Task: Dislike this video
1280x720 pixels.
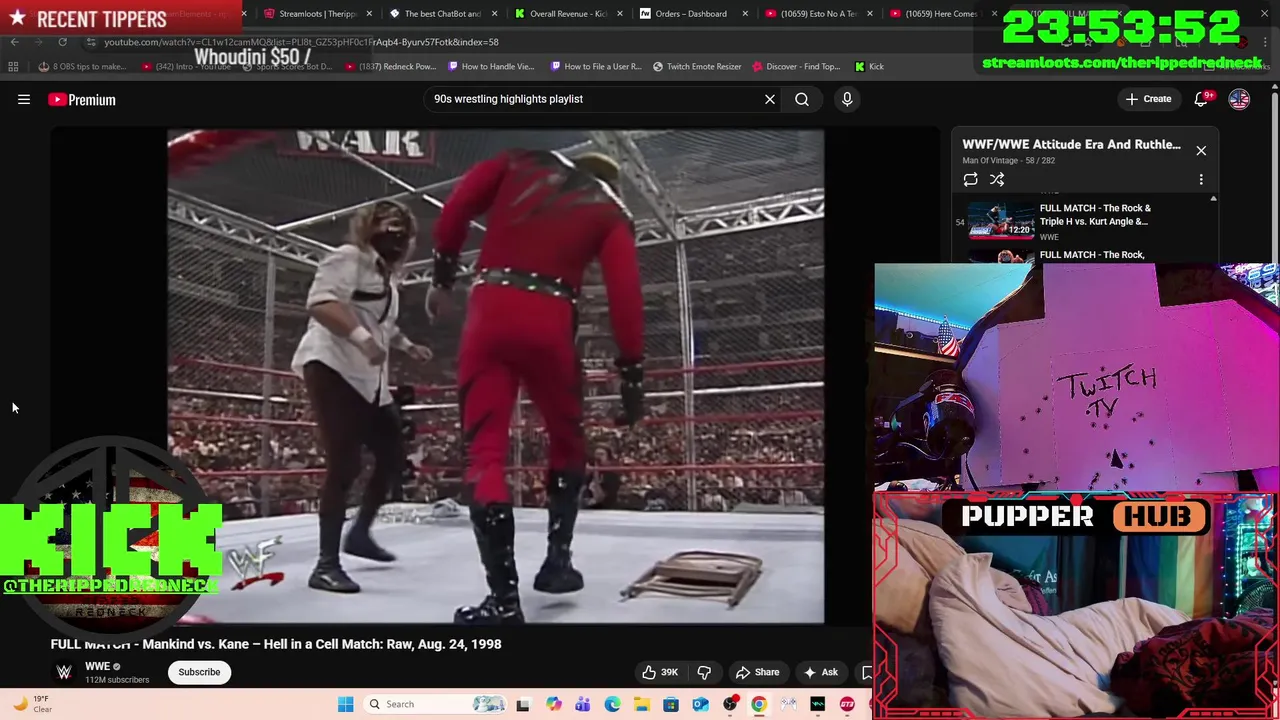Action: tap(704, 672)
